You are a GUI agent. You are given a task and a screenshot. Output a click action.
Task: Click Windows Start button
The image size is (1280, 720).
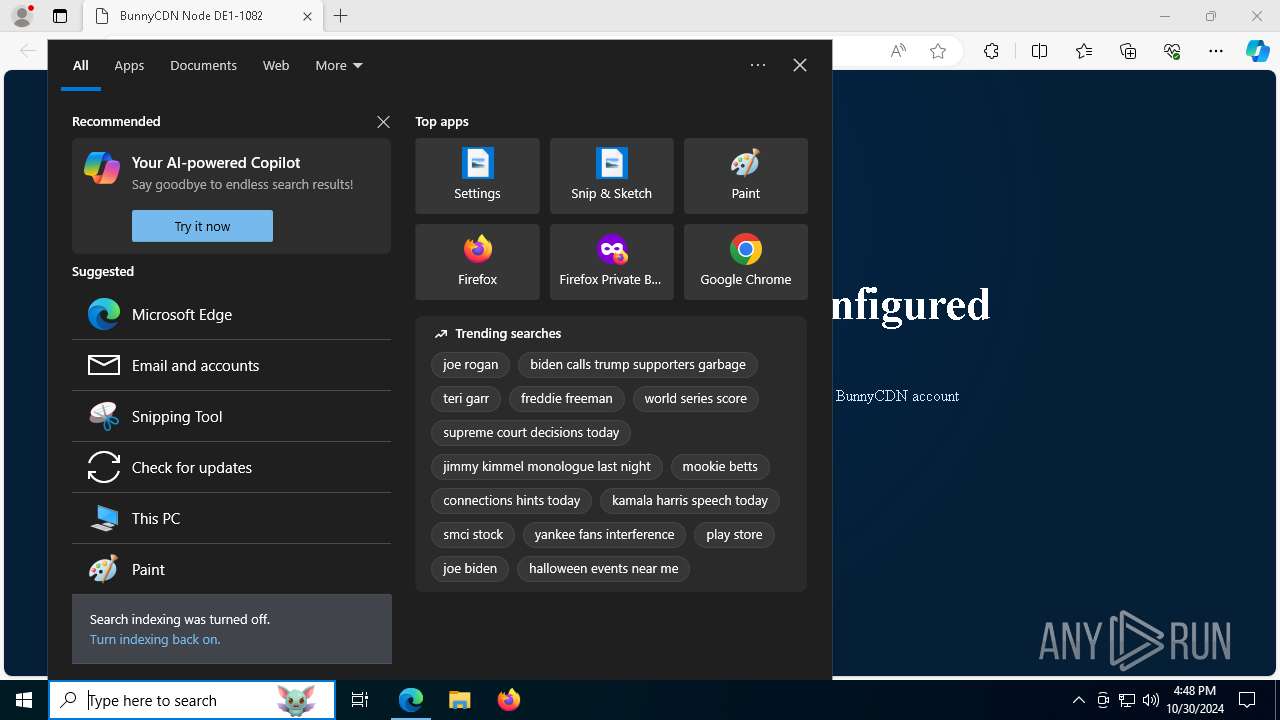tap(24, 700)
